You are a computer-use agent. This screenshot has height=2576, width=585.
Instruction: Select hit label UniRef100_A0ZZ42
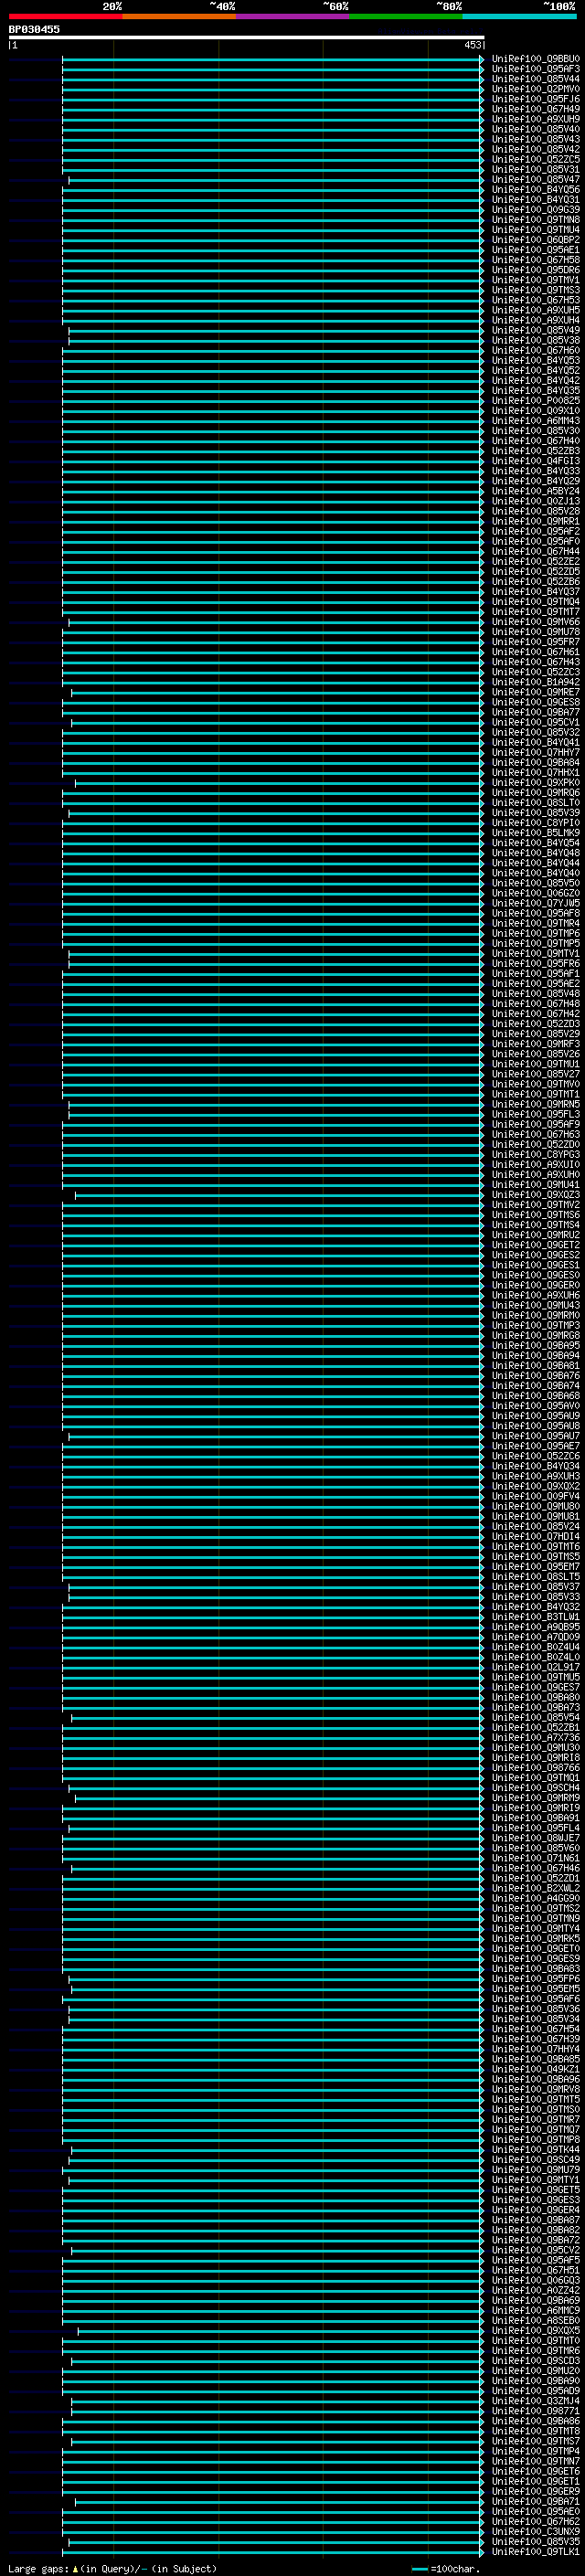(x=536, y=2290)
